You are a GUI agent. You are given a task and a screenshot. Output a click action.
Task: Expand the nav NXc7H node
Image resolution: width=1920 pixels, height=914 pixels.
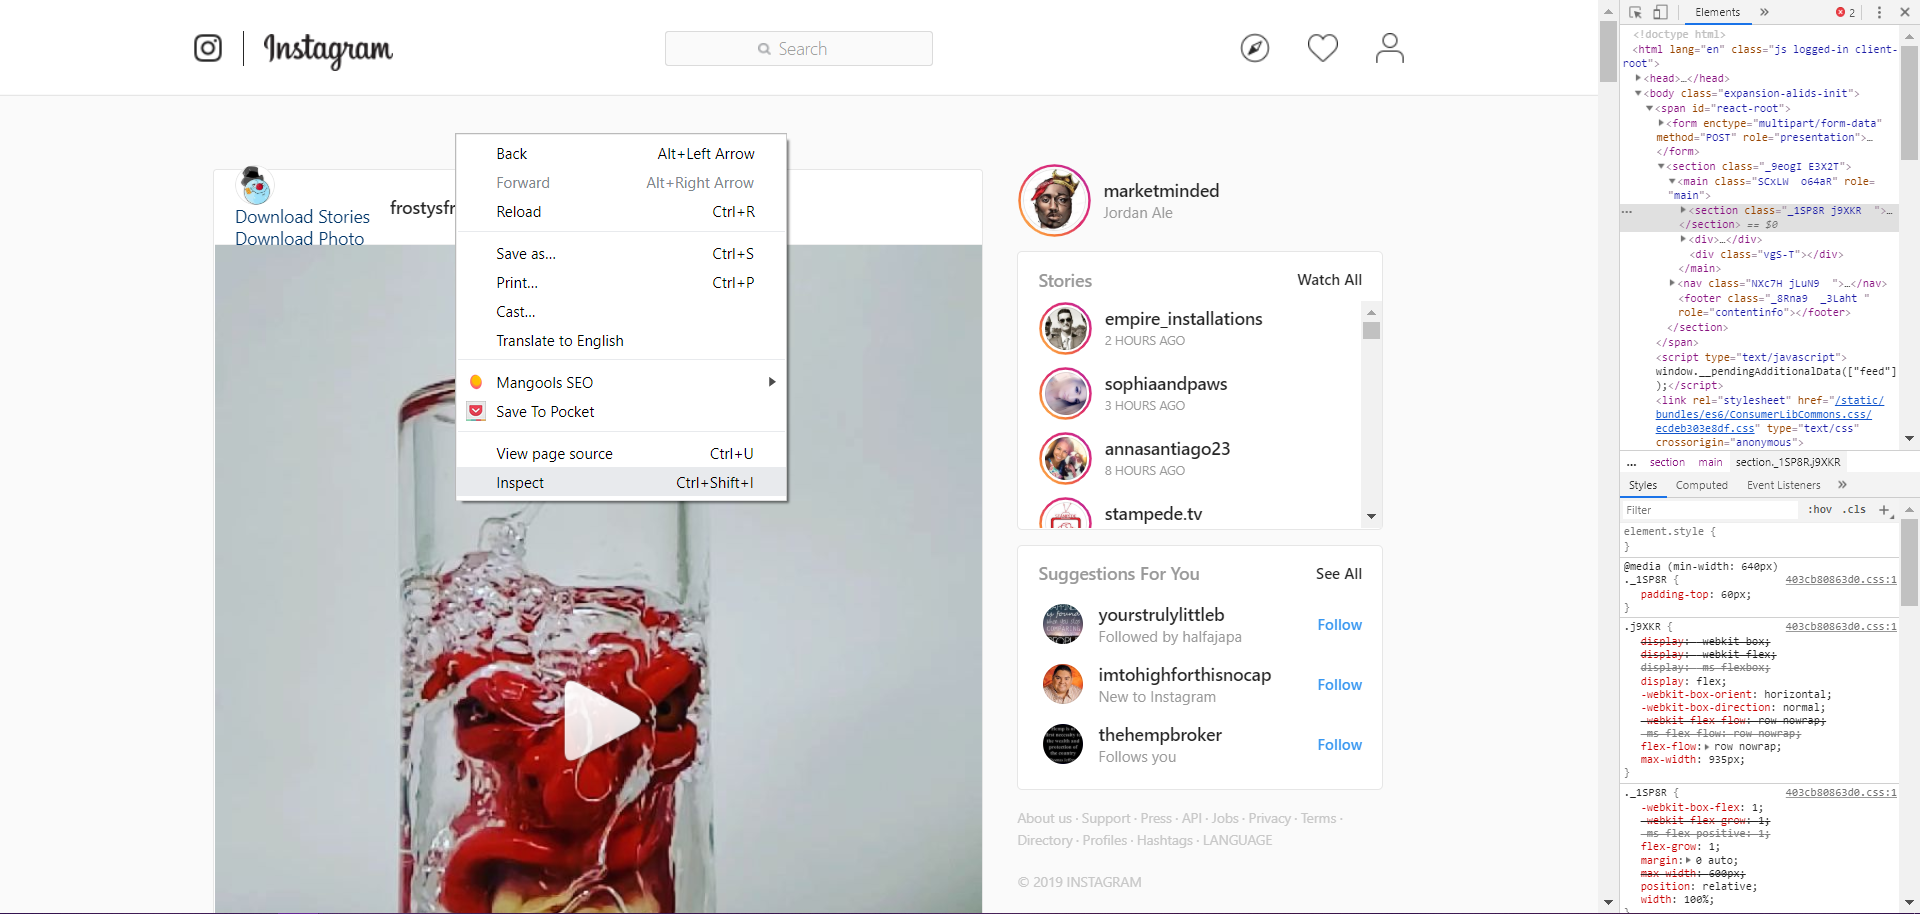(x=1672, y=283)
